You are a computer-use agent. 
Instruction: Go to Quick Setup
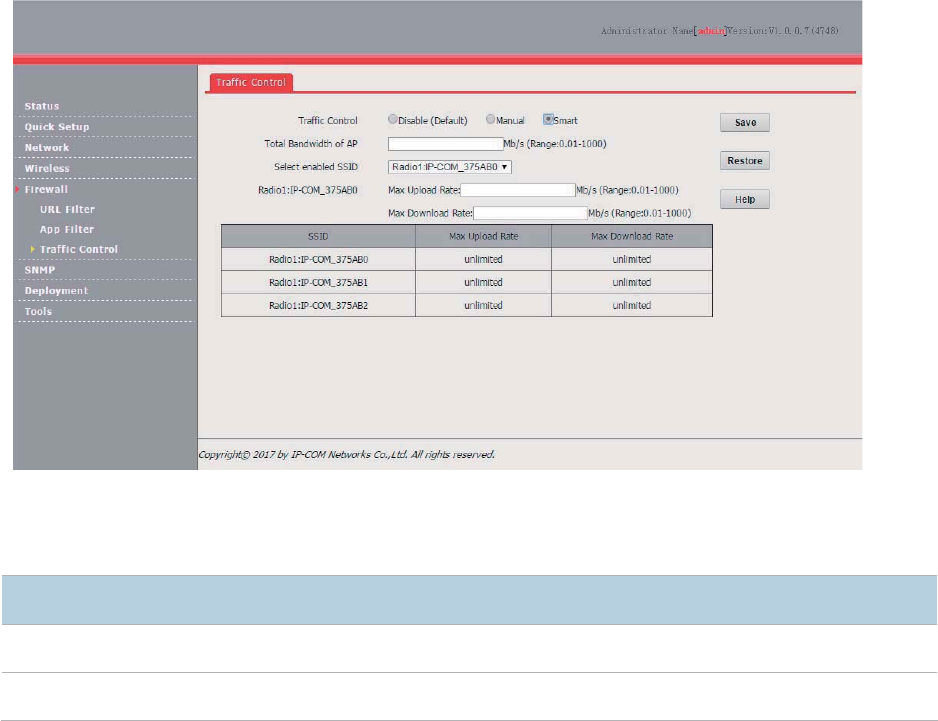pos(57,127)
